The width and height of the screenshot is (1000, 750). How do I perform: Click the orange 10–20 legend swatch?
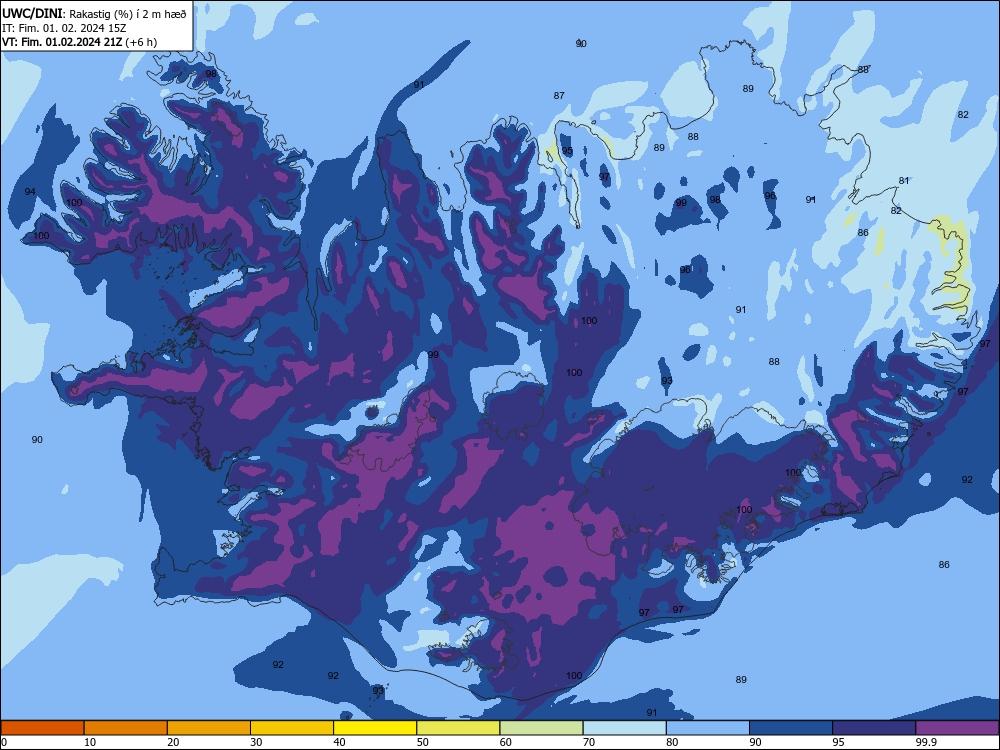tap(126, 728)
